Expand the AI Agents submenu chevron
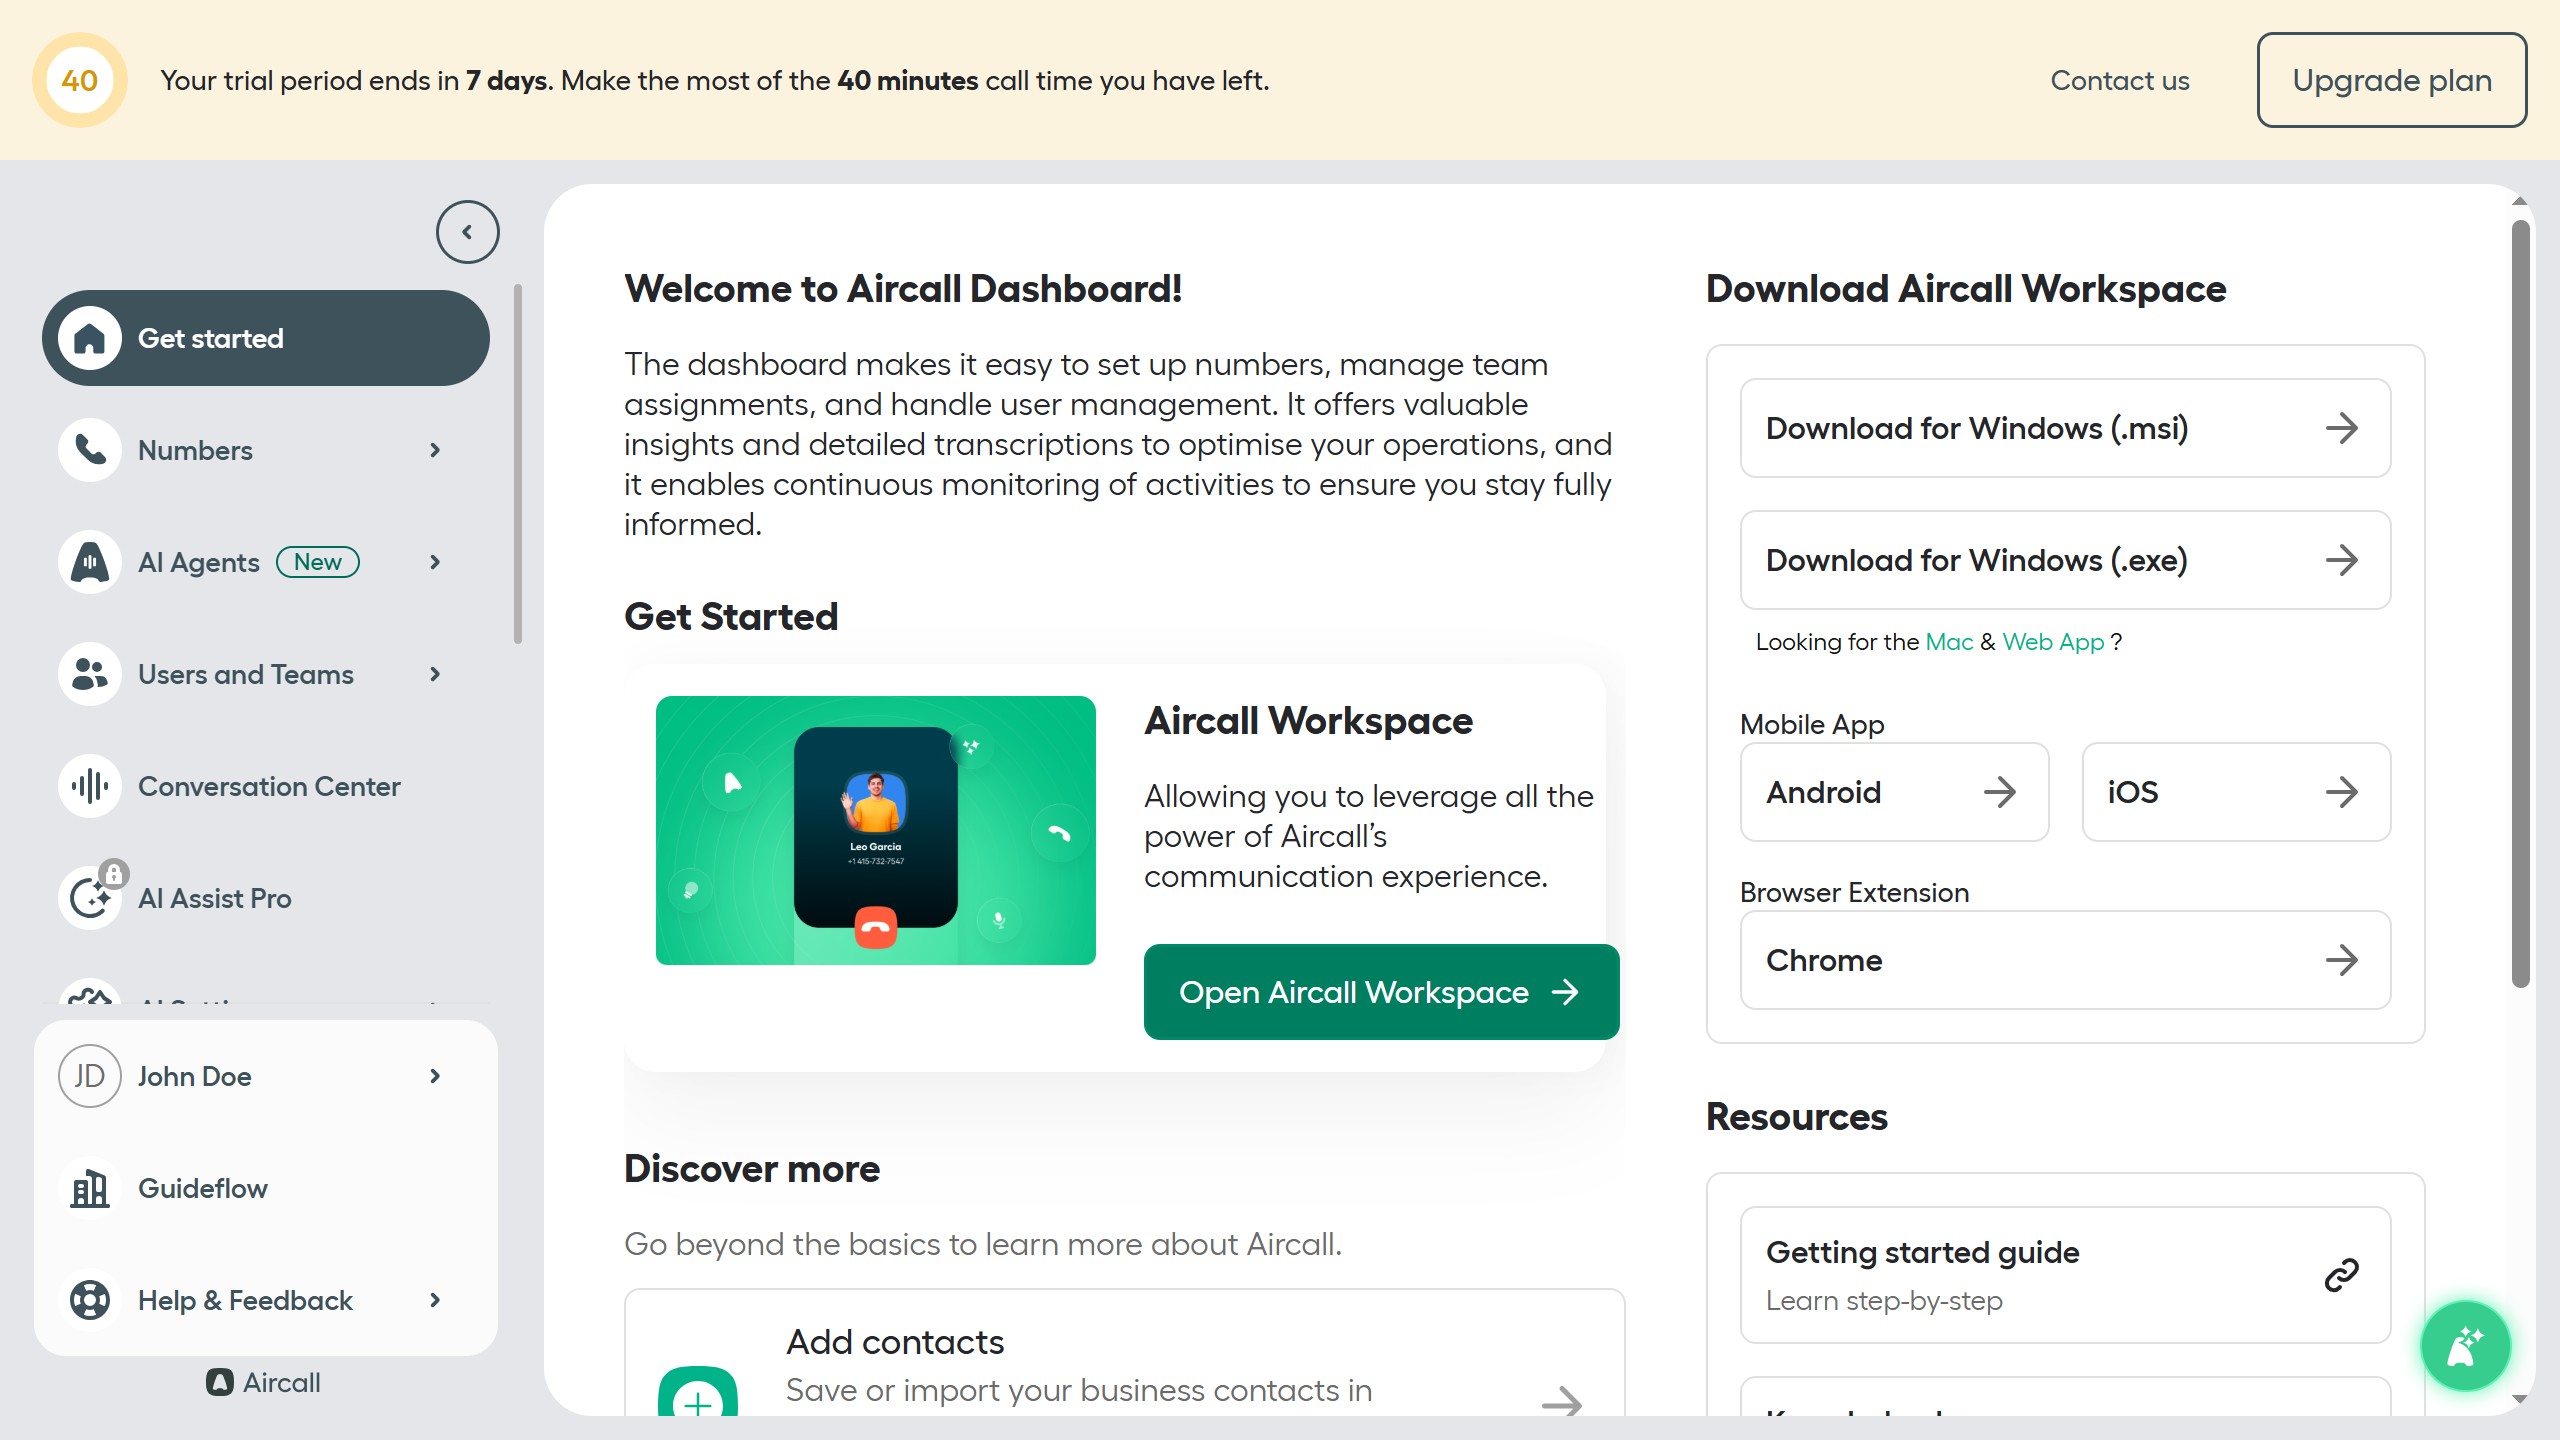This screenshot has height=1440, width=2560. tap(435, 562)
